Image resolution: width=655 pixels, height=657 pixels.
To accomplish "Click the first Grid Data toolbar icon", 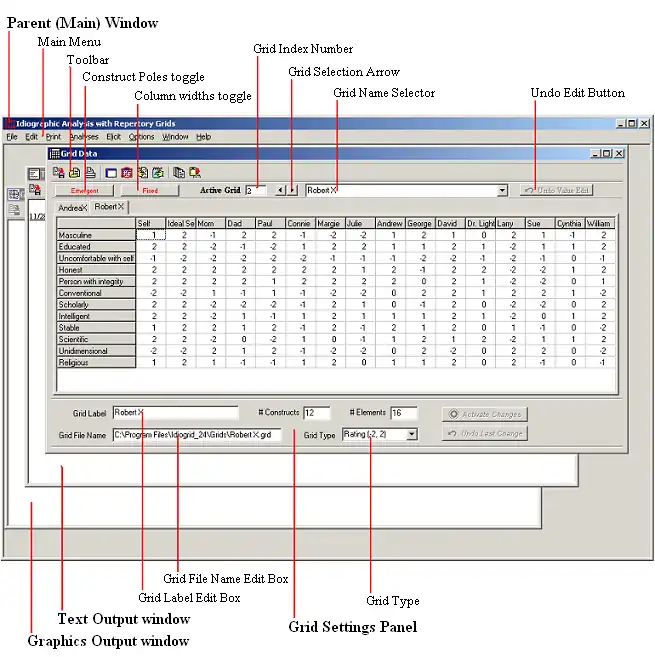I will tap(59, 172).
